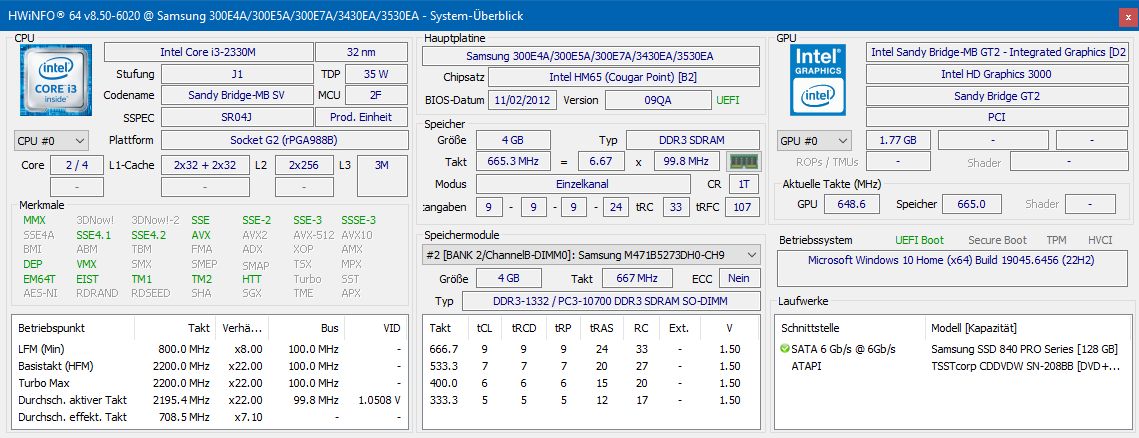This screenshot has width=1139, height=438.
Task: Close the HWiNFO System-Überblick window
Action: [x=1126, y=16]
